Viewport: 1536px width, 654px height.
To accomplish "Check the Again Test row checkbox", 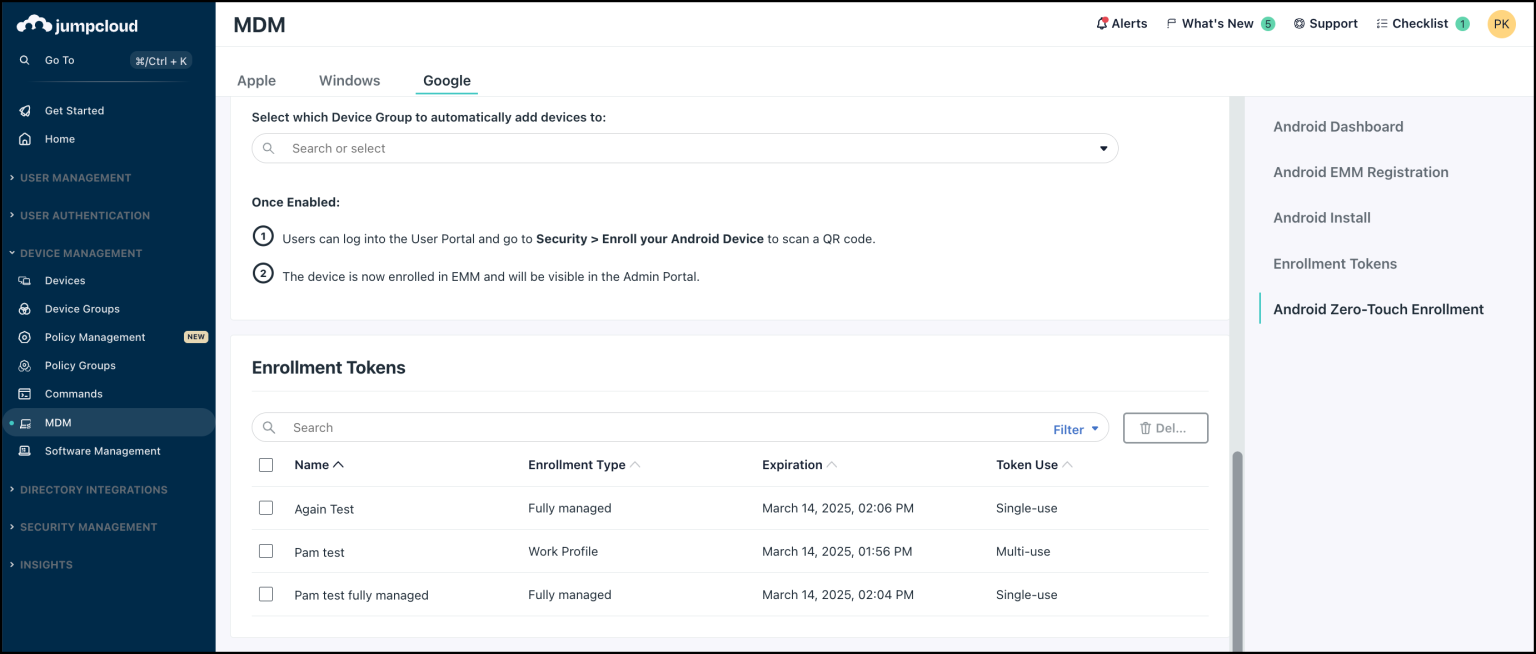I will pos(266,508).
